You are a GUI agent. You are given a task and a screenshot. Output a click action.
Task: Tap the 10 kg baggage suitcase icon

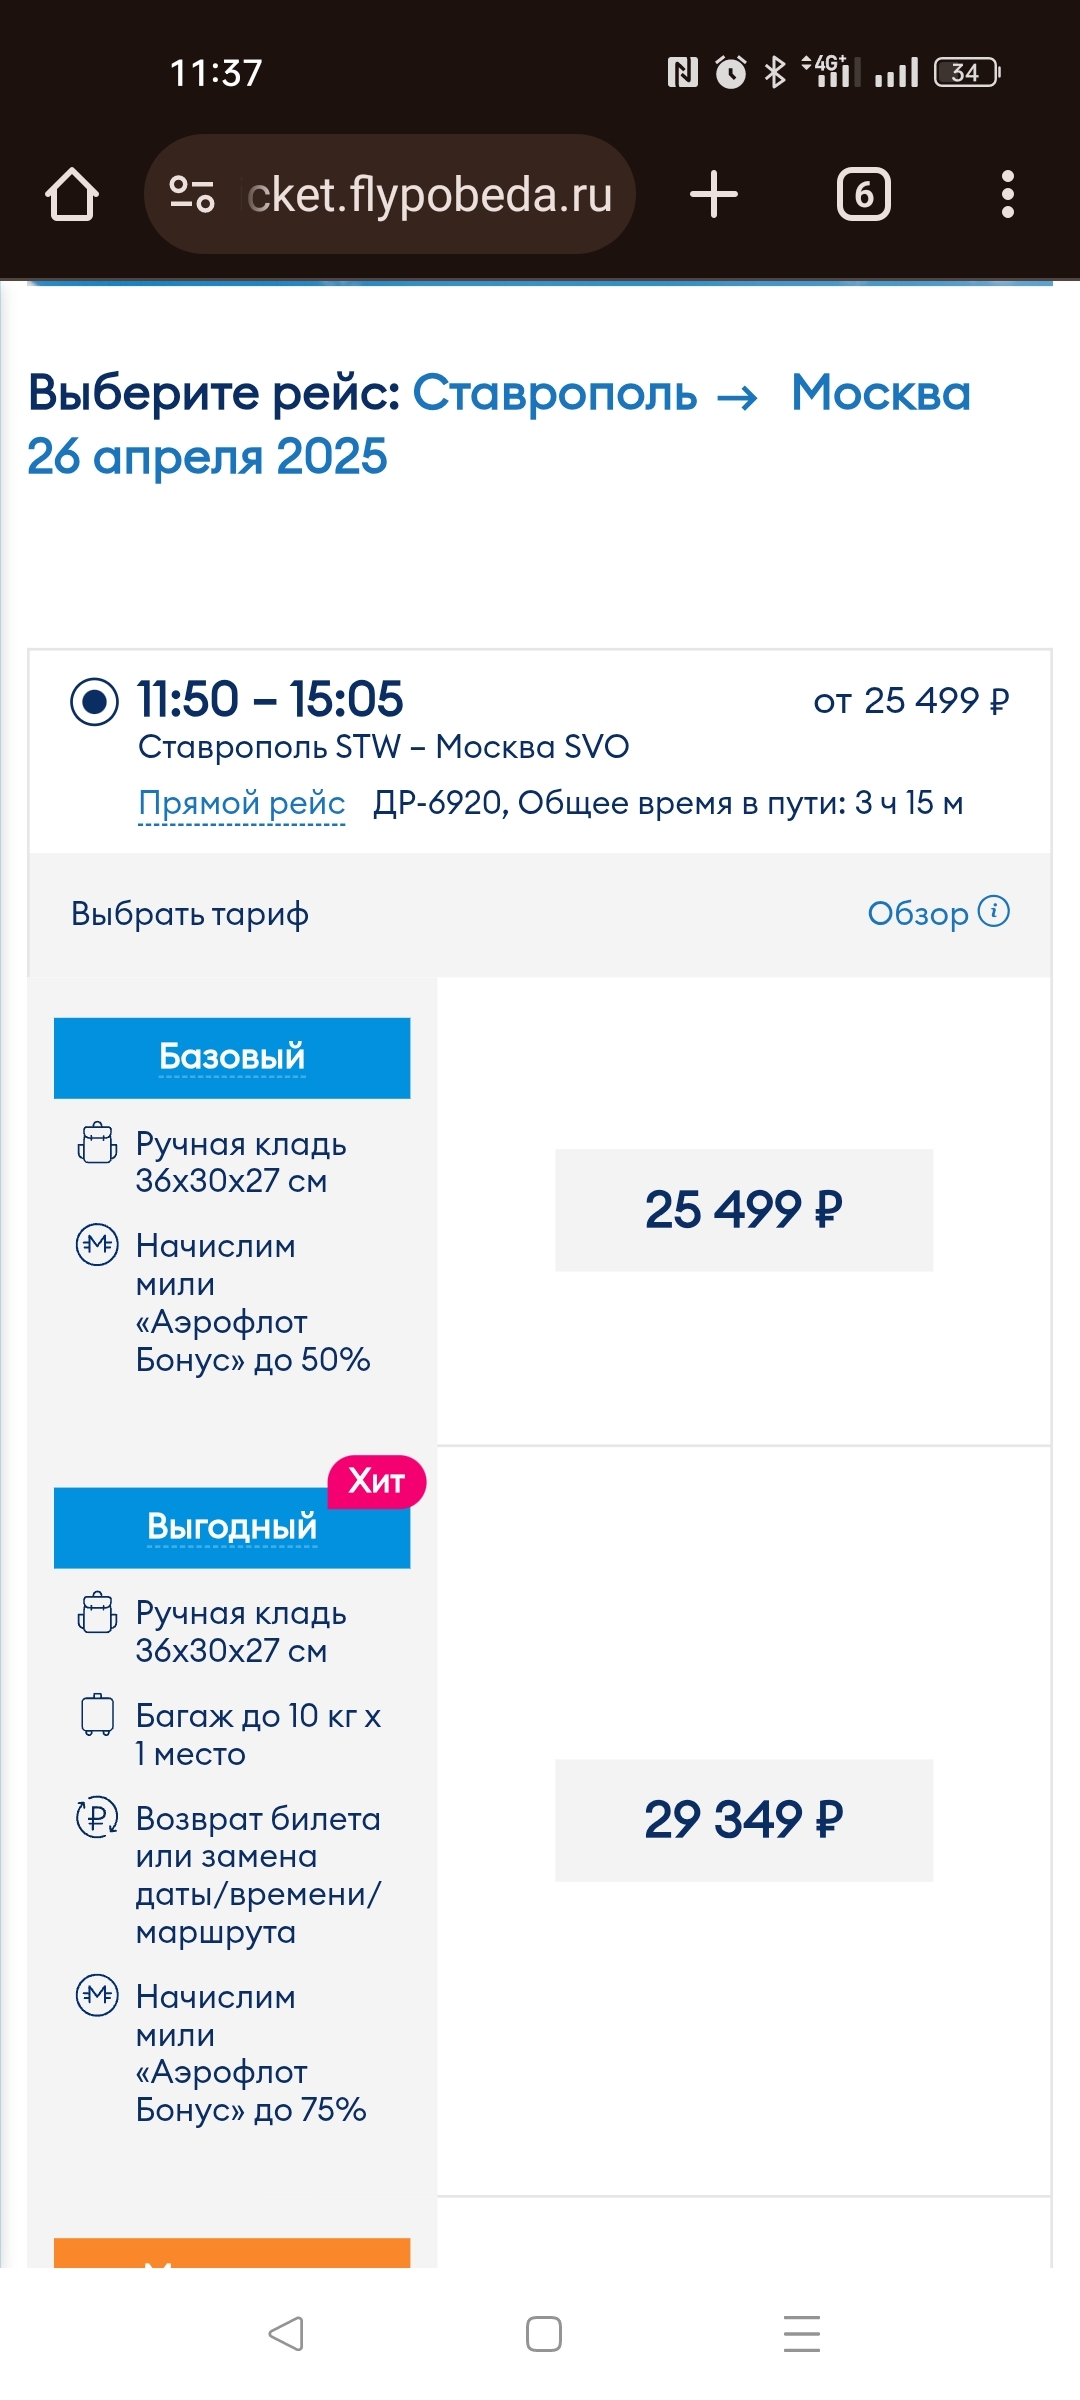97,1714
